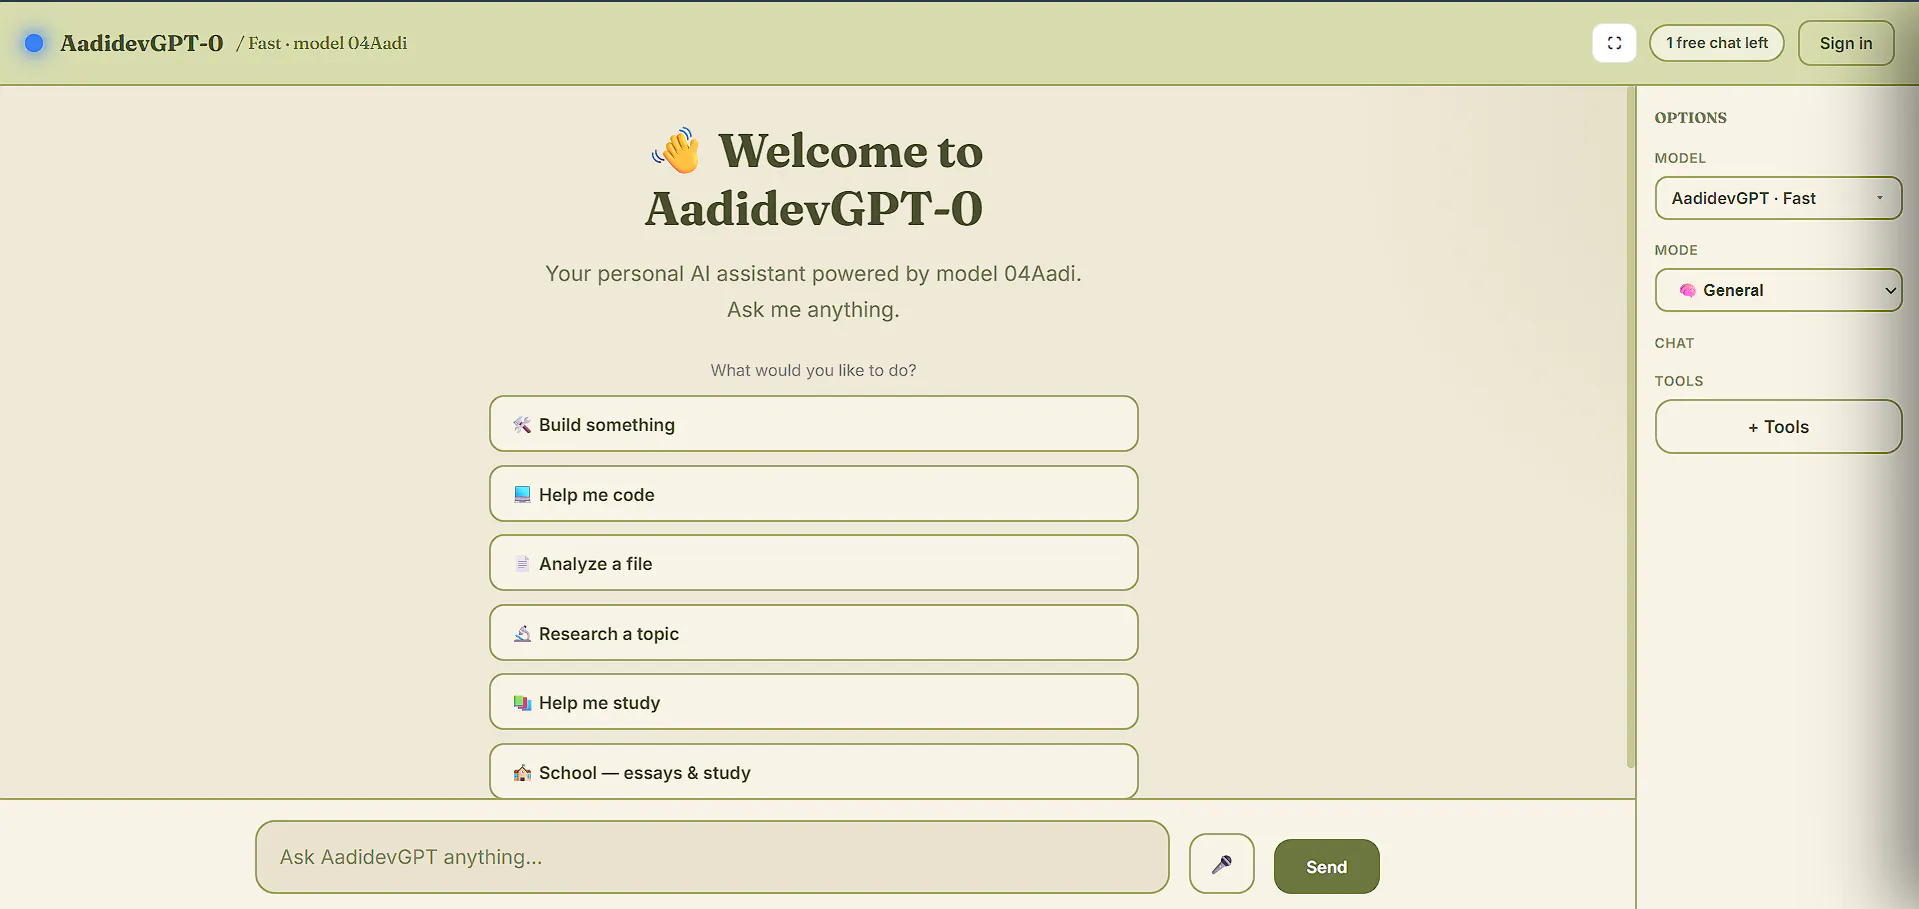Send the message with the Send button
This screenshot has height=909, width=1919.
1326,866
